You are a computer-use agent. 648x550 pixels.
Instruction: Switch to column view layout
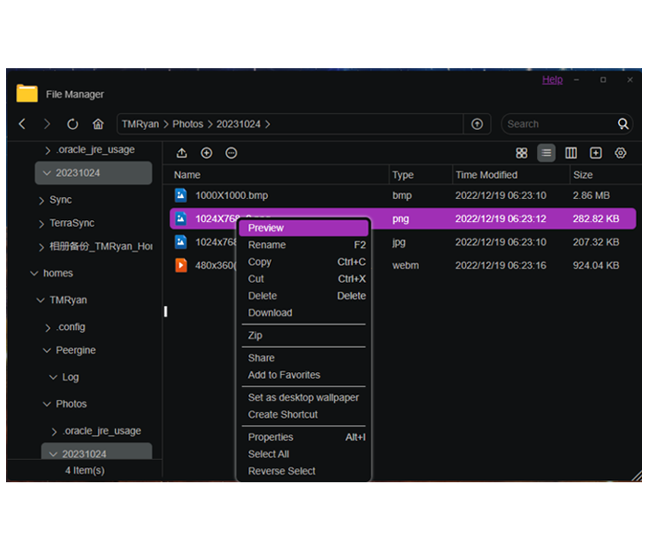point(571,153)
